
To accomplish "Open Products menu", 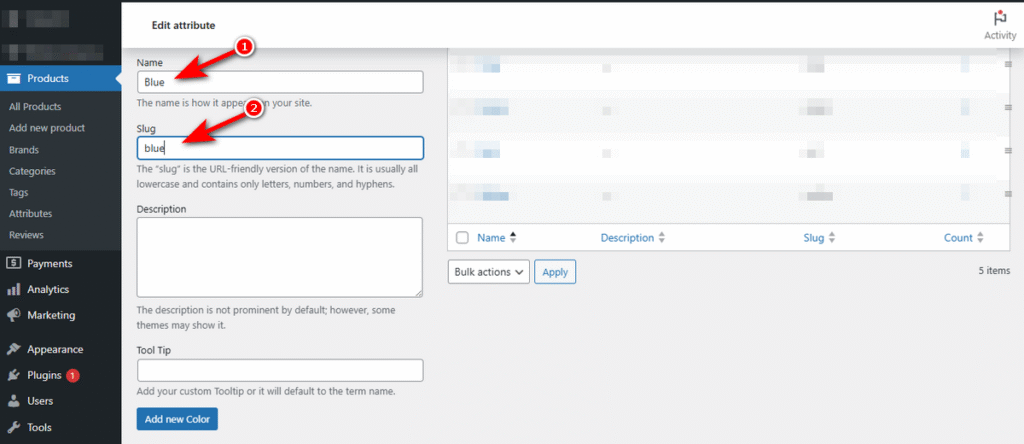I will (x=60, y=78).
